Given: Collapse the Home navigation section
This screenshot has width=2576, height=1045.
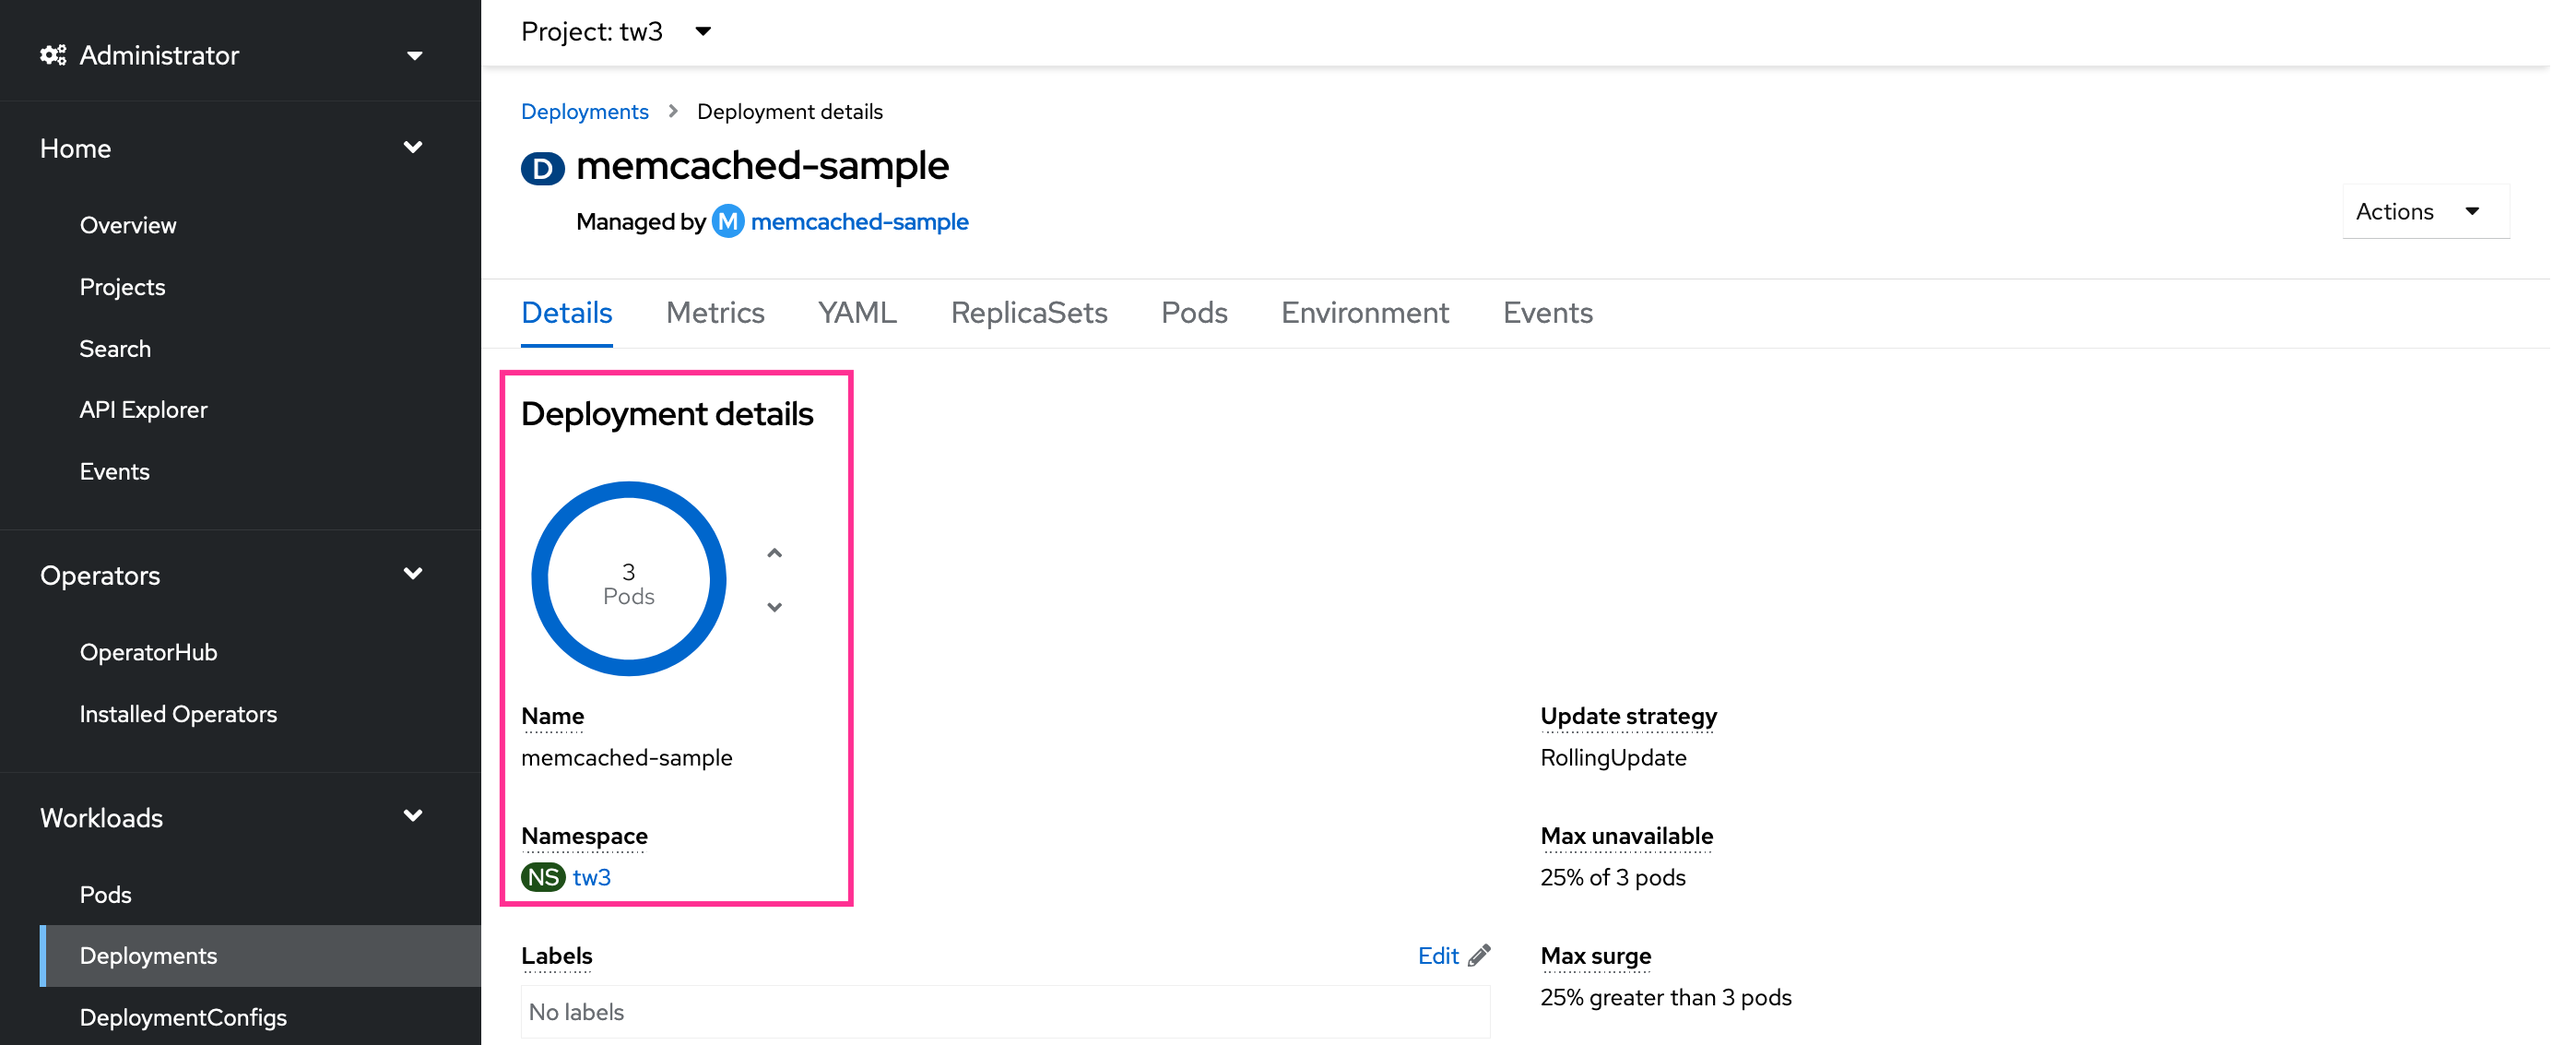Looking at the screenshot, I should pyautogui.click(x=412, y=148).
